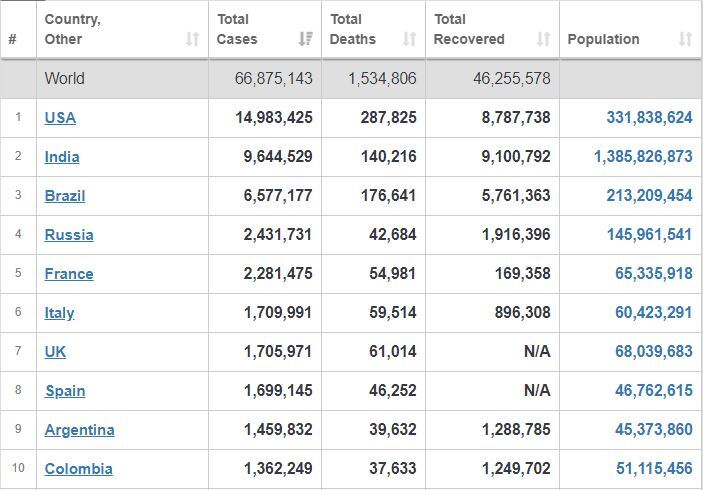703x490 pixels.
Task: Click Brazil population 213,209,454 link
Action: pos(649,195)
